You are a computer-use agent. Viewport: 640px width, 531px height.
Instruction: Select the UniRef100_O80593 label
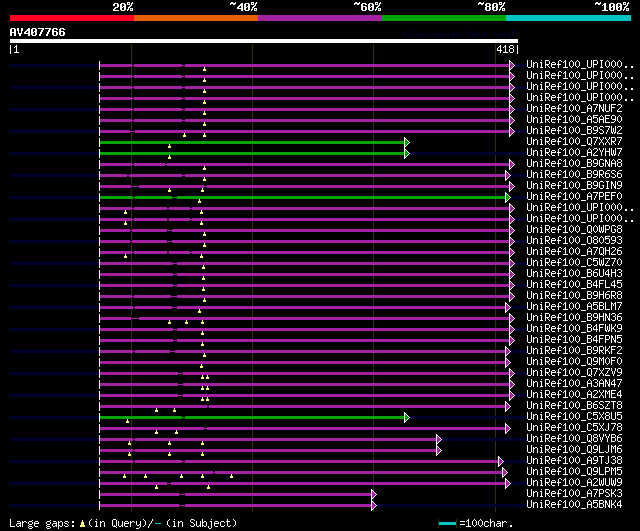click(574, 241)
